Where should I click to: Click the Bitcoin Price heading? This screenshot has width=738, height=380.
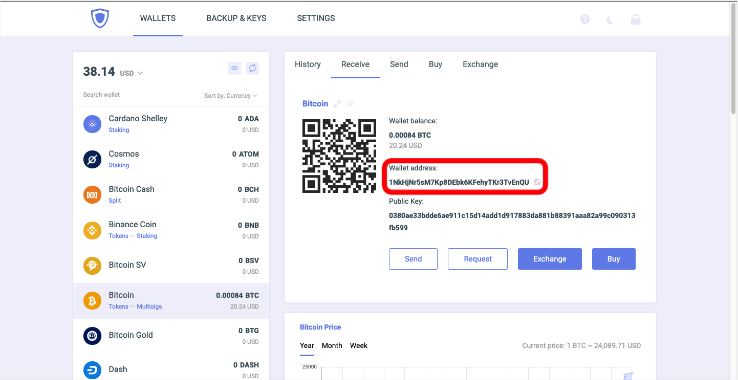[x=321, y=327]
